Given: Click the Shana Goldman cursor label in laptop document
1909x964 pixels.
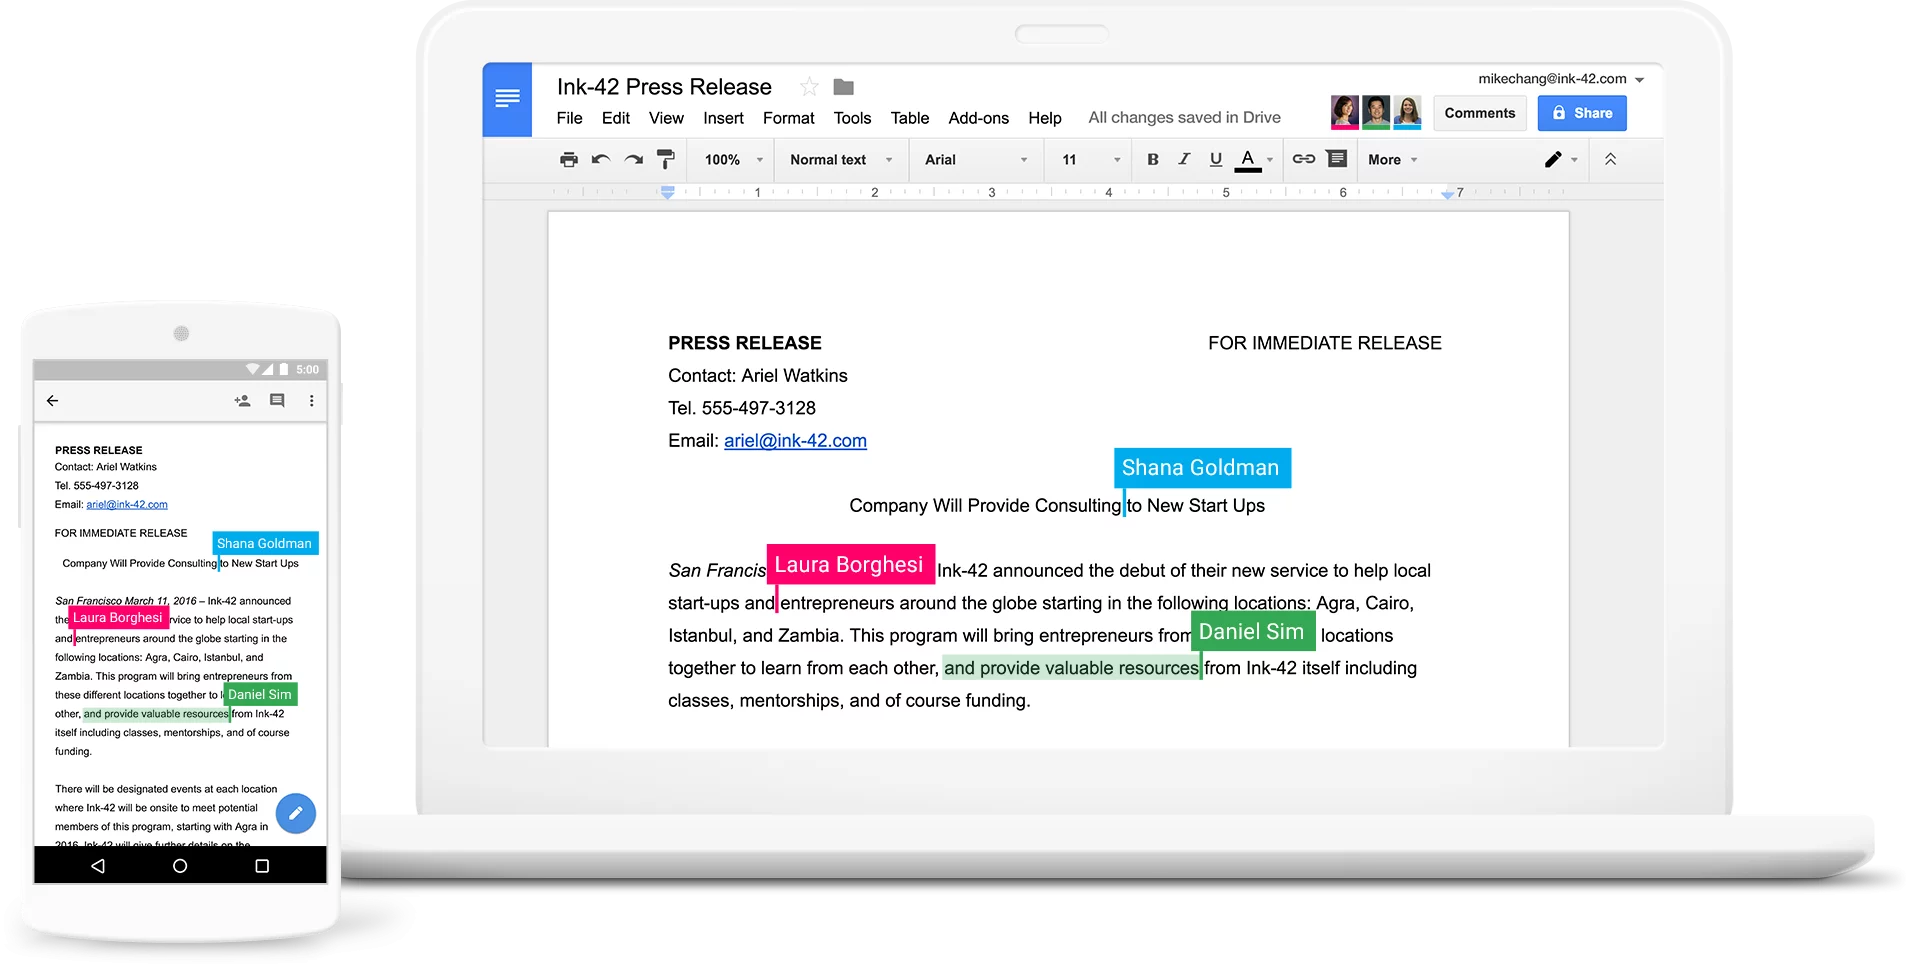Looking at the screenshot, I should coord(1202,468).
